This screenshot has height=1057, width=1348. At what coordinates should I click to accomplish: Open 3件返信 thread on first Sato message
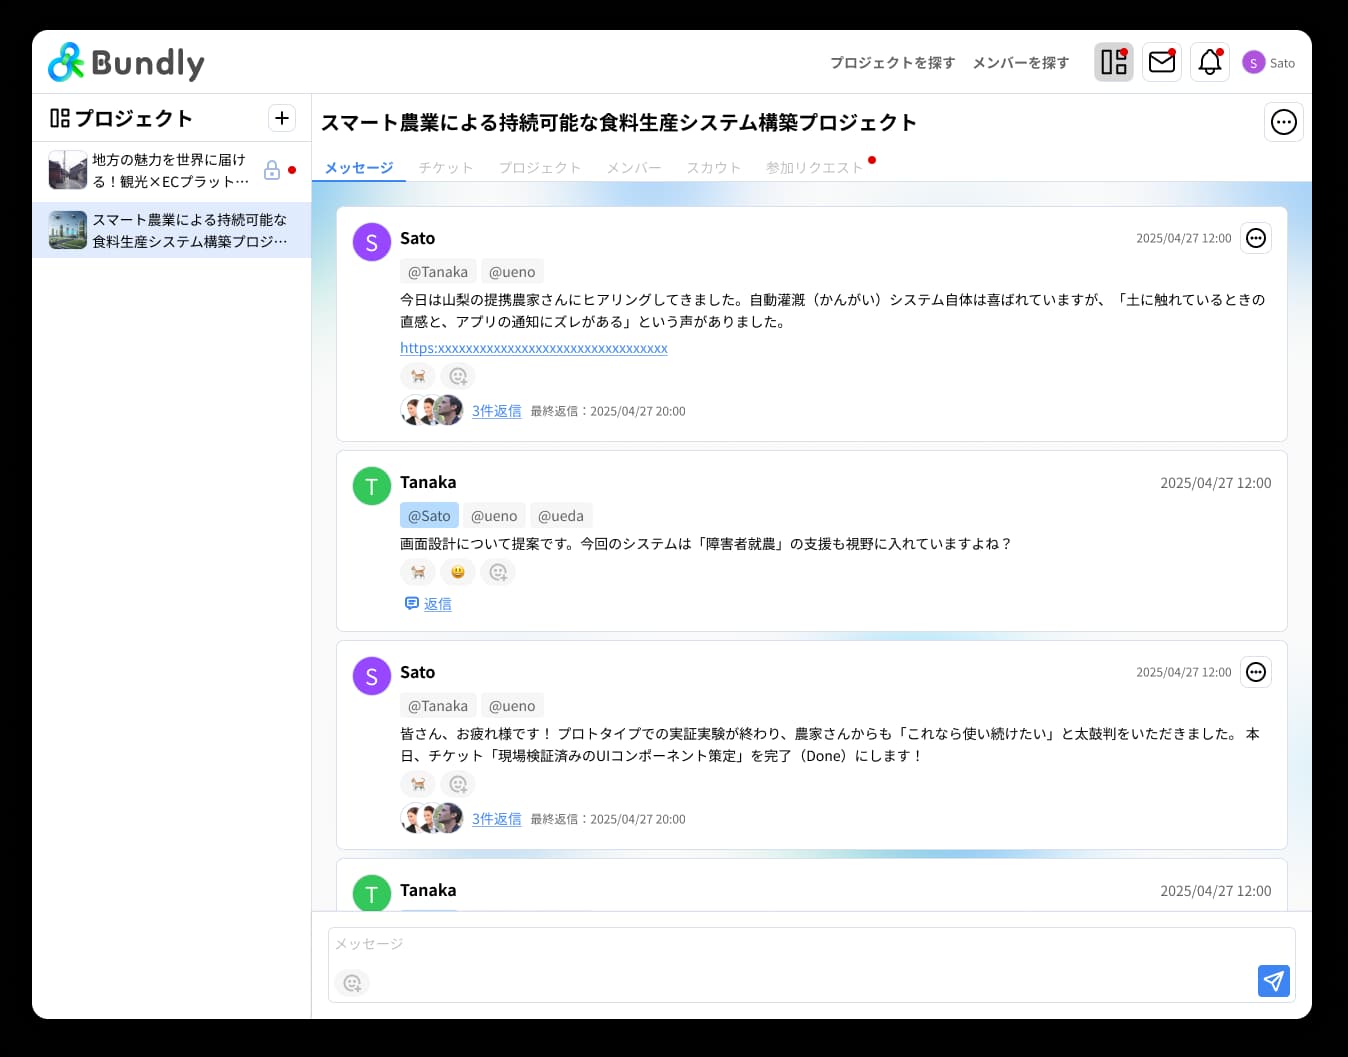coord(497,411)
